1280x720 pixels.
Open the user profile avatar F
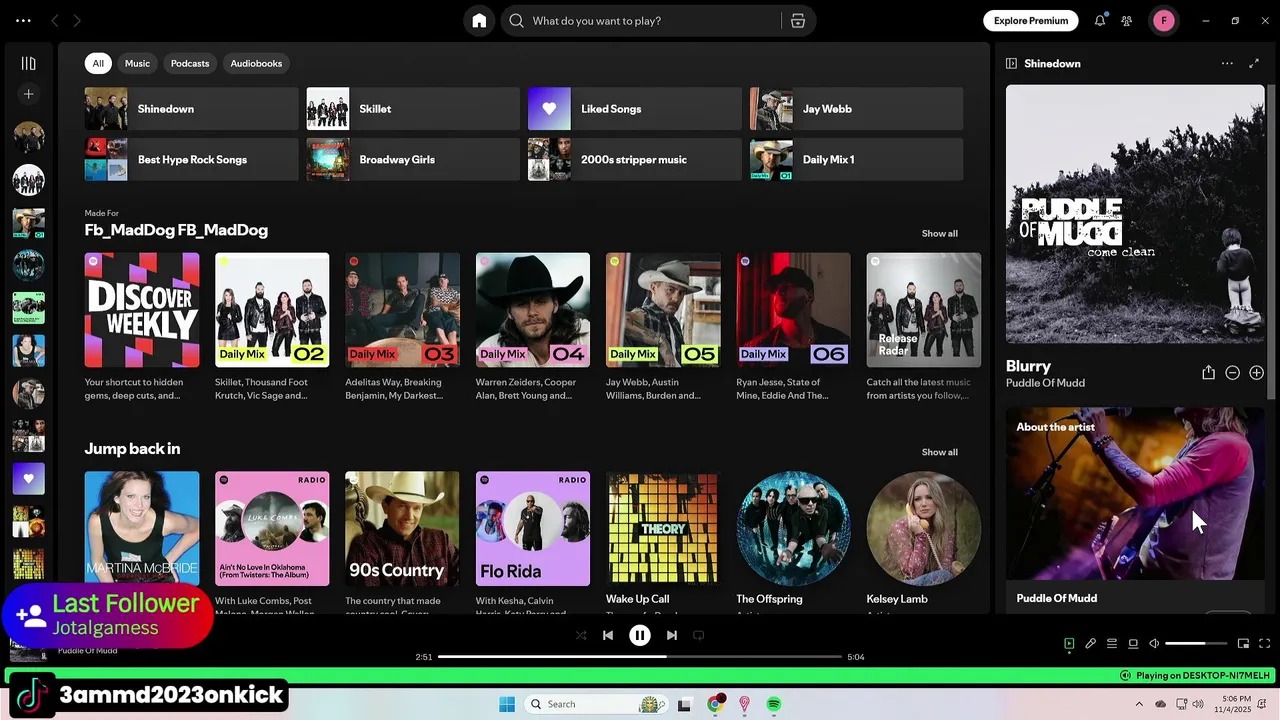(1164, 21)
